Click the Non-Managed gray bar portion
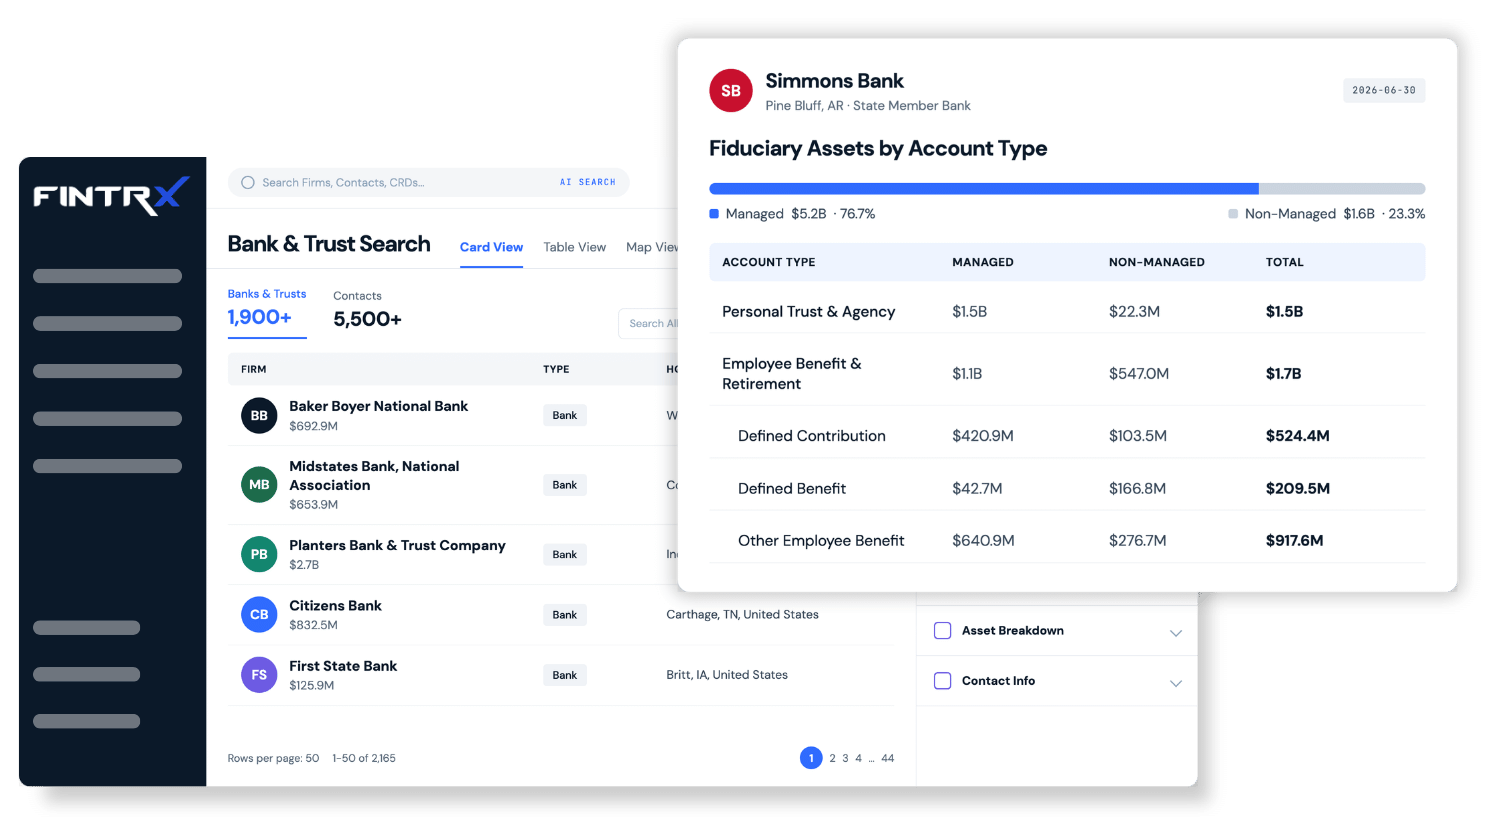1500x827 pixels. pyautogui.click(x=1342, y=189)
